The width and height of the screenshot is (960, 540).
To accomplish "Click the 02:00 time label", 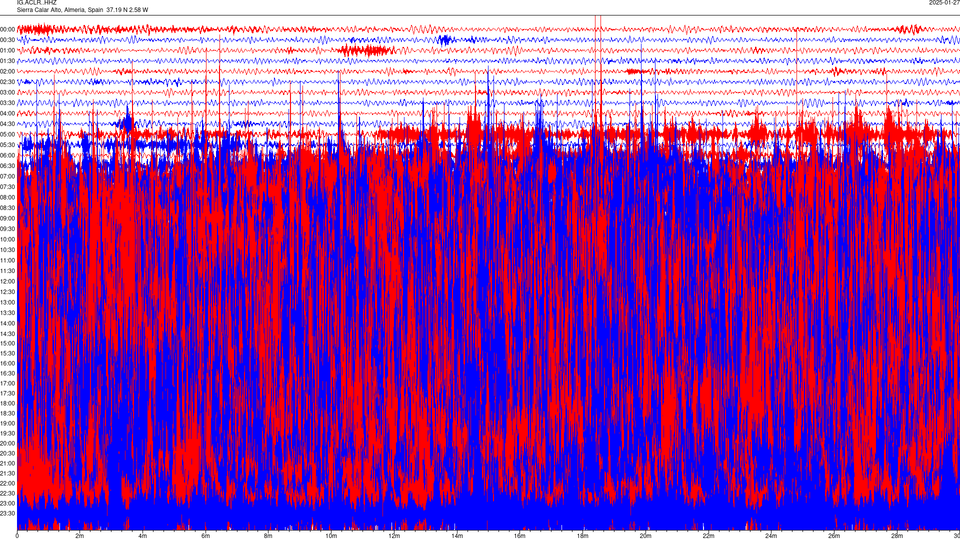I will (8, 71).
